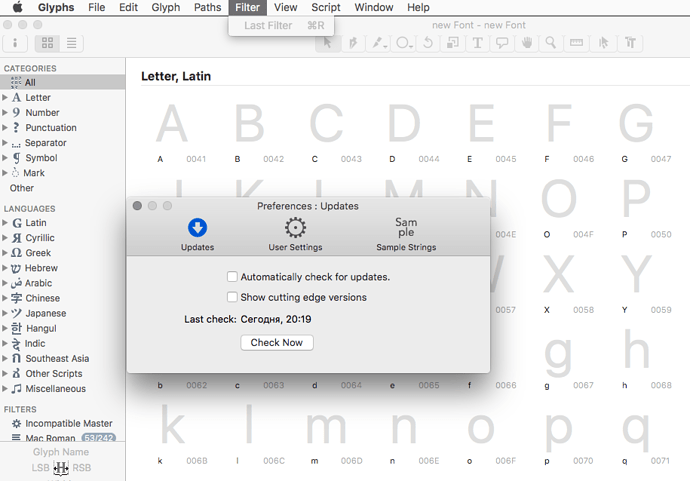Select the TrueType instructor tool
Image resolution: width=690 pixels, height=481 pixels.
[x=630, y=43]
